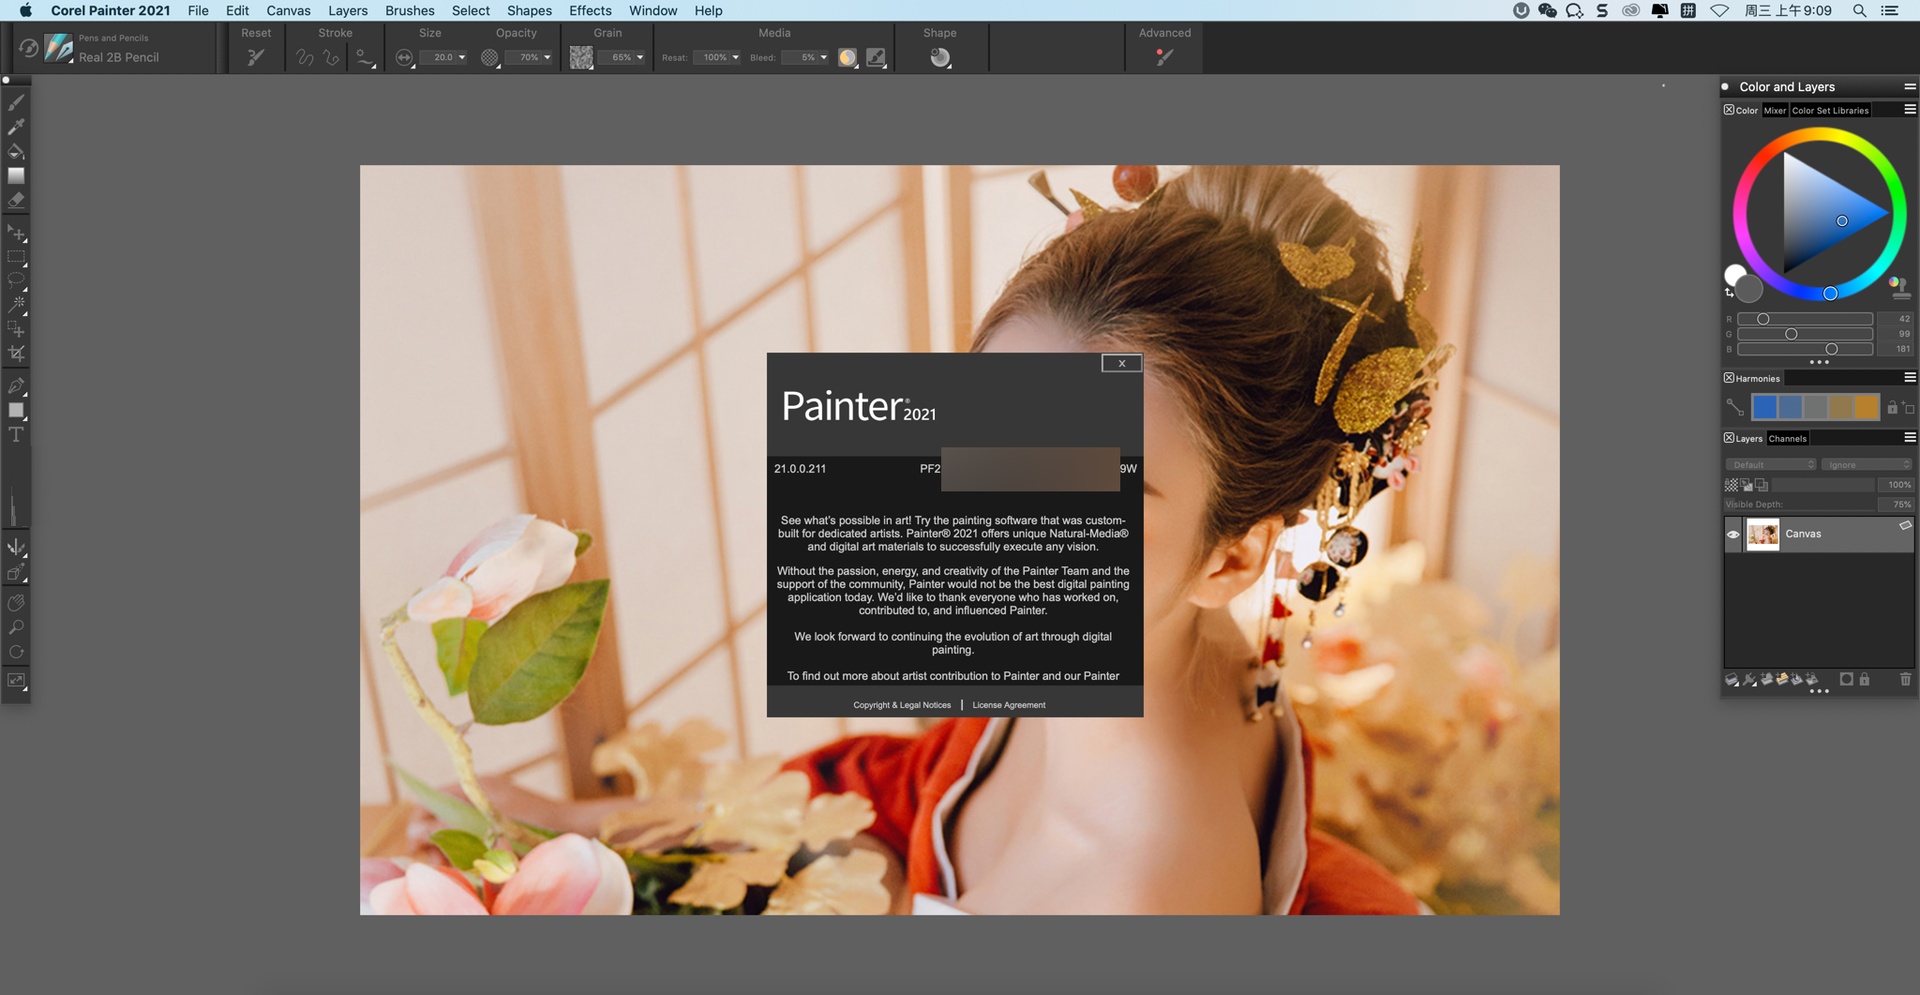Hide the Canvas layer with eye icon

pos(1733,534)
